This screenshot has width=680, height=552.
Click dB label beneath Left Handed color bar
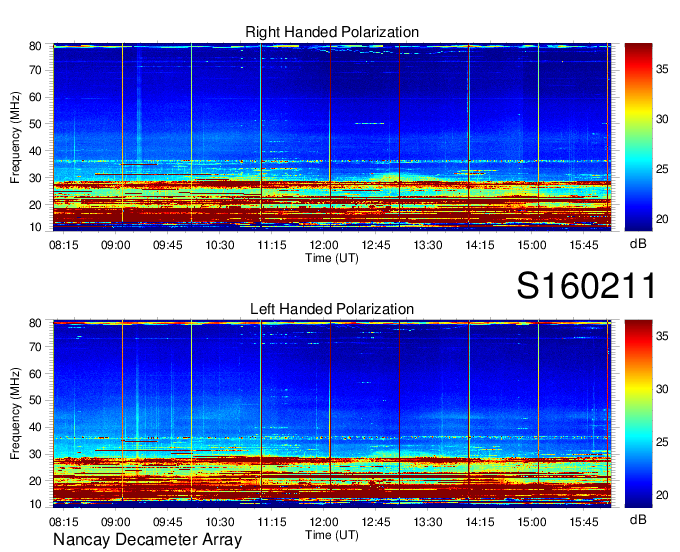point(638,519)
